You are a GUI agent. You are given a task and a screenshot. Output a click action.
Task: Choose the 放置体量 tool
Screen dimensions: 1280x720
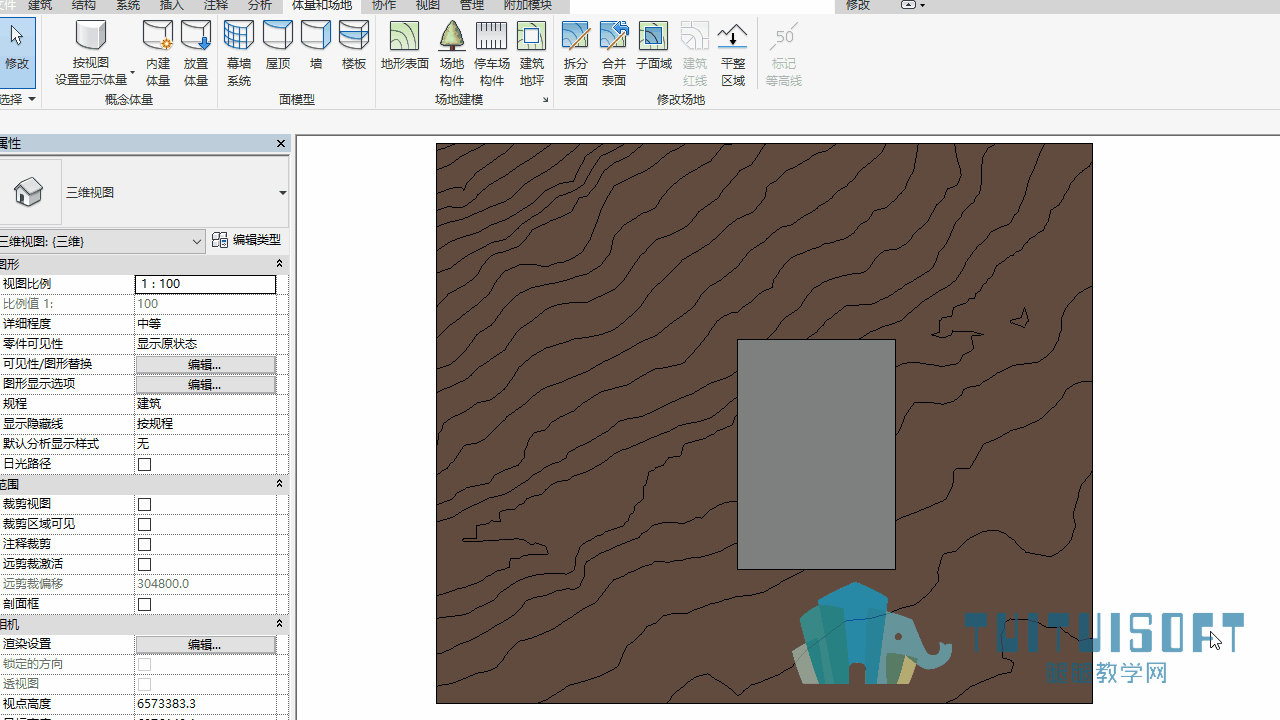coord(196,53)
